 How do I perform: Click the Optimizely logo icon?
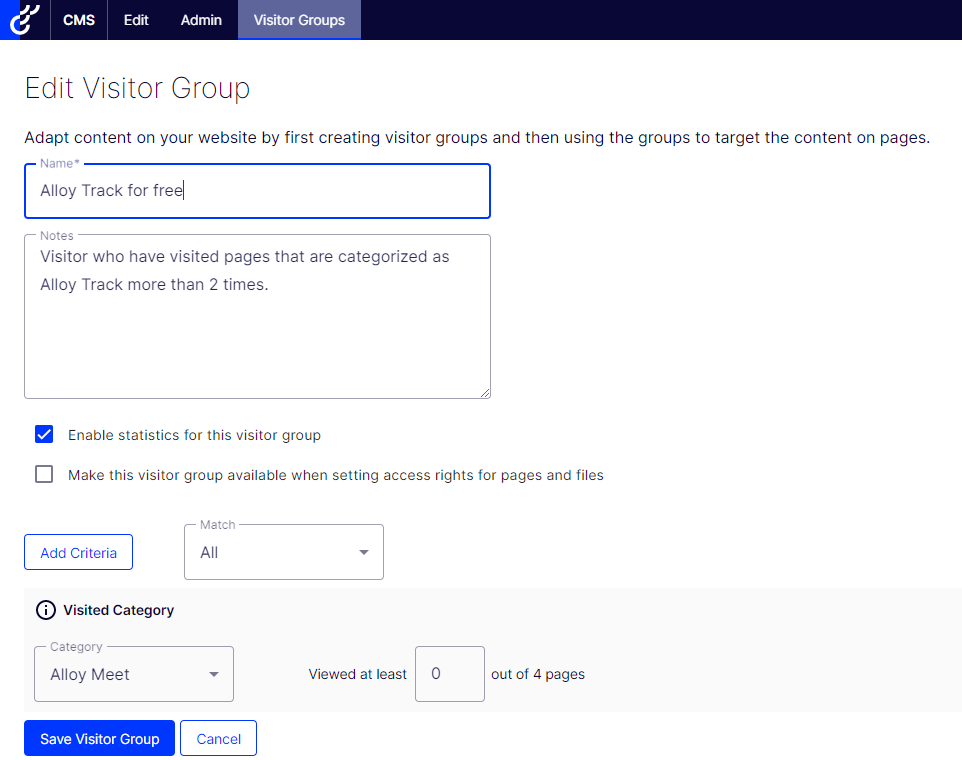[23, 20]
